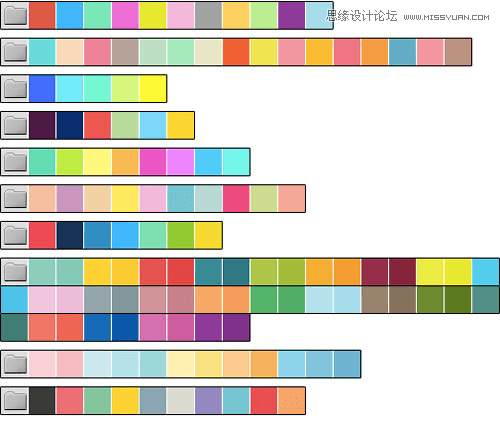Select the lightest pink swatch beside the pastel group's folder
Image resolution: width=500 pixels, height=423 pixels.
[42, 364]
